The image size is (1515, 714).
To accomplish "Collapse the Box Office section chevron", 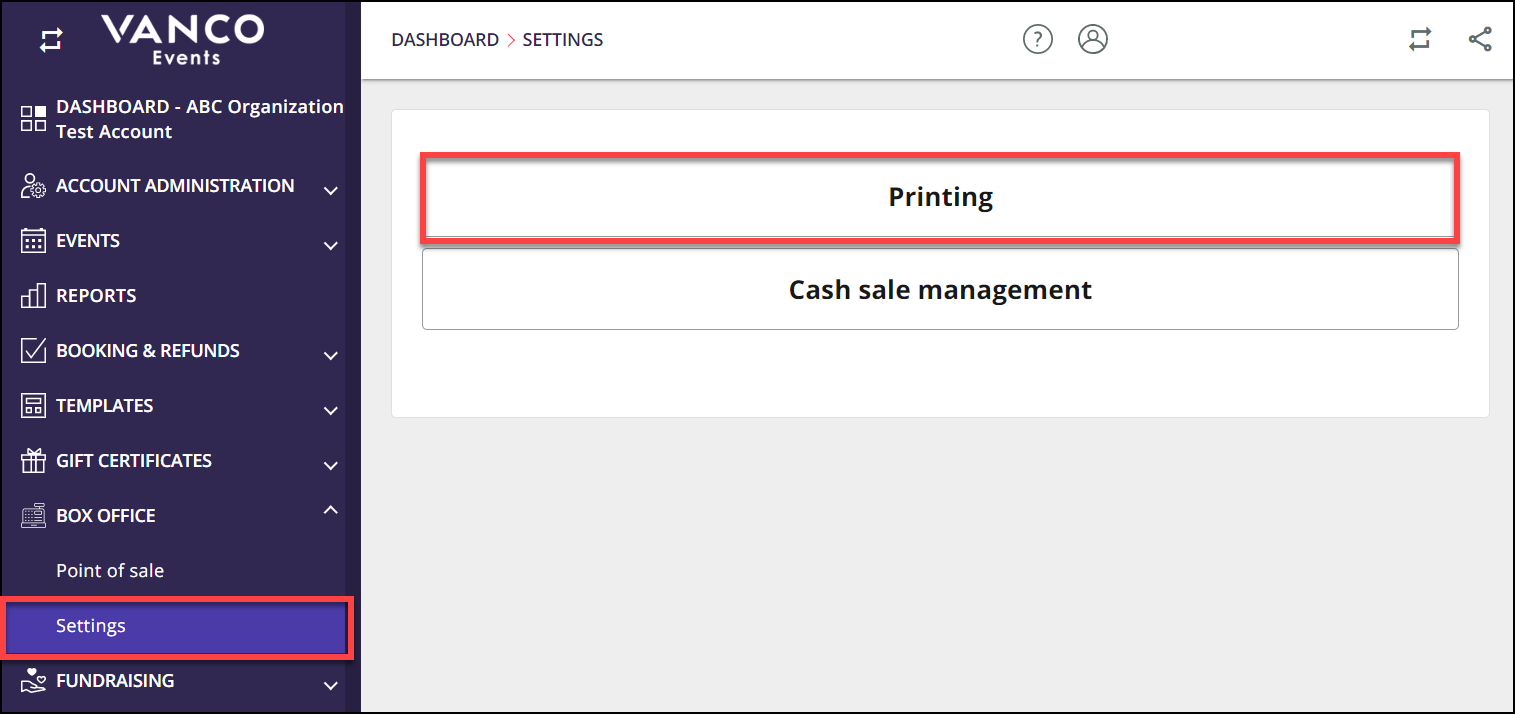I will (x=331, y=511).
